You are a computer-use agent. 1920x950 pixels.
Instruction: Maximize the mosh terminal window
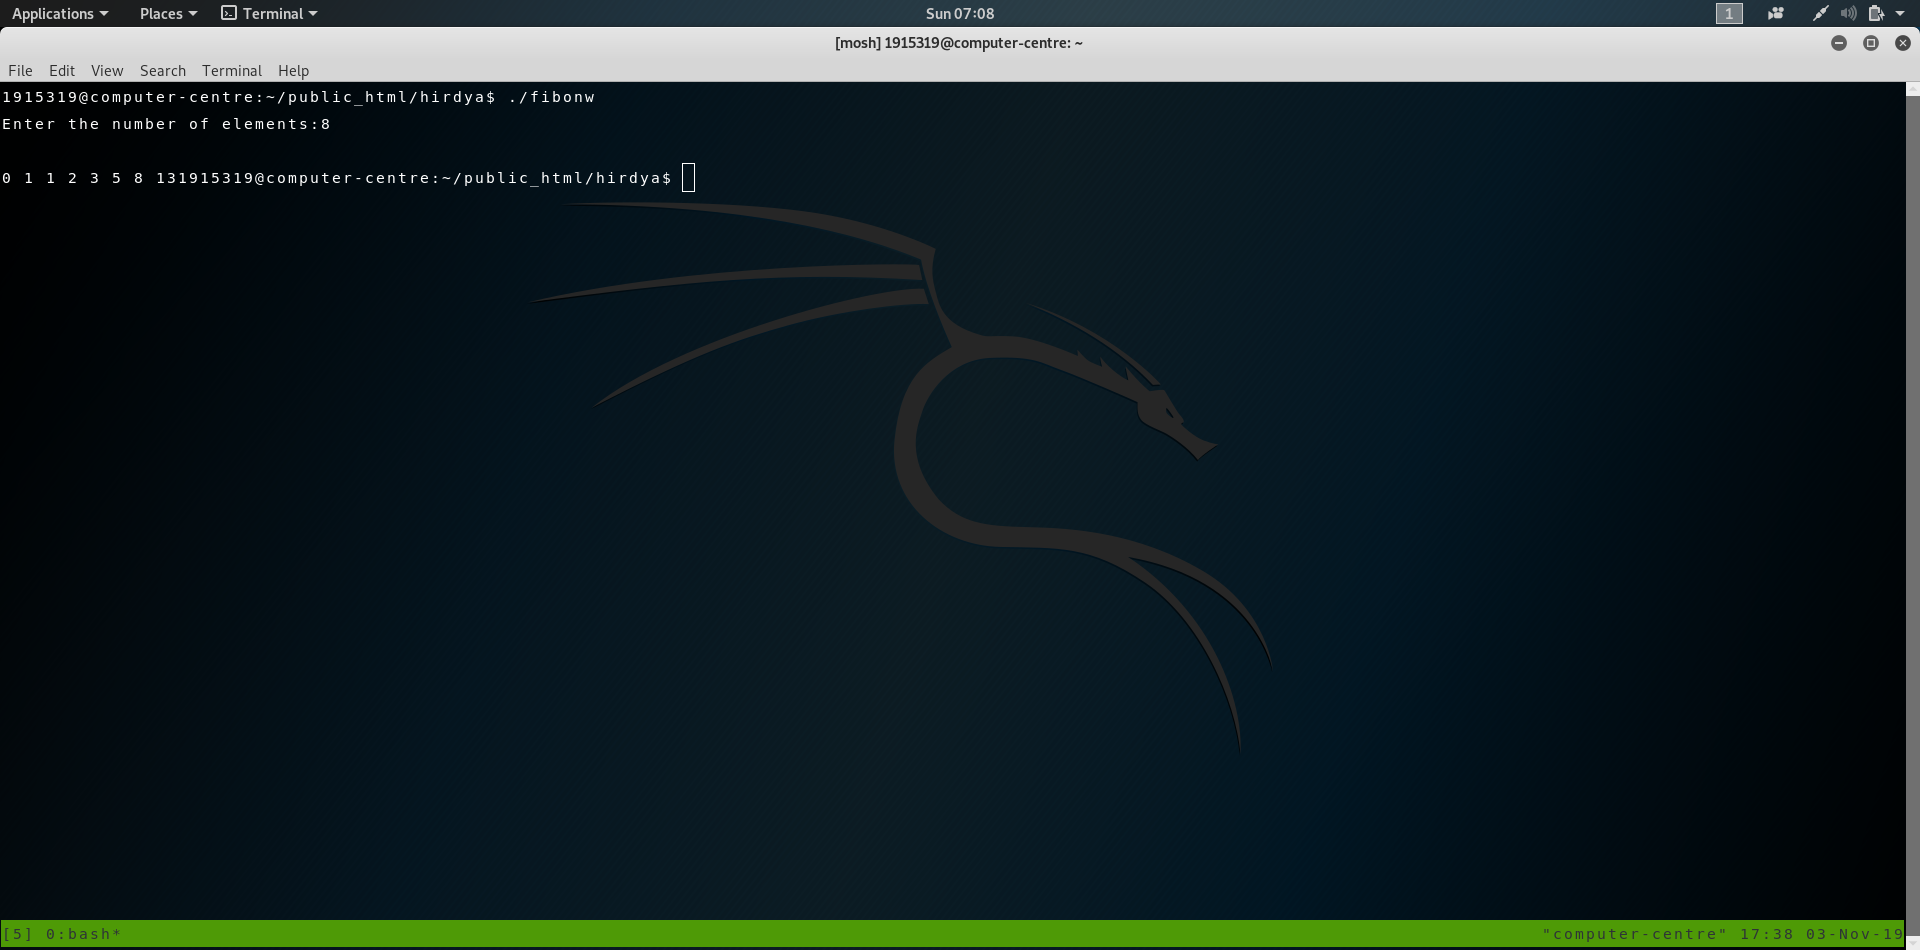tap(1871, 43)
